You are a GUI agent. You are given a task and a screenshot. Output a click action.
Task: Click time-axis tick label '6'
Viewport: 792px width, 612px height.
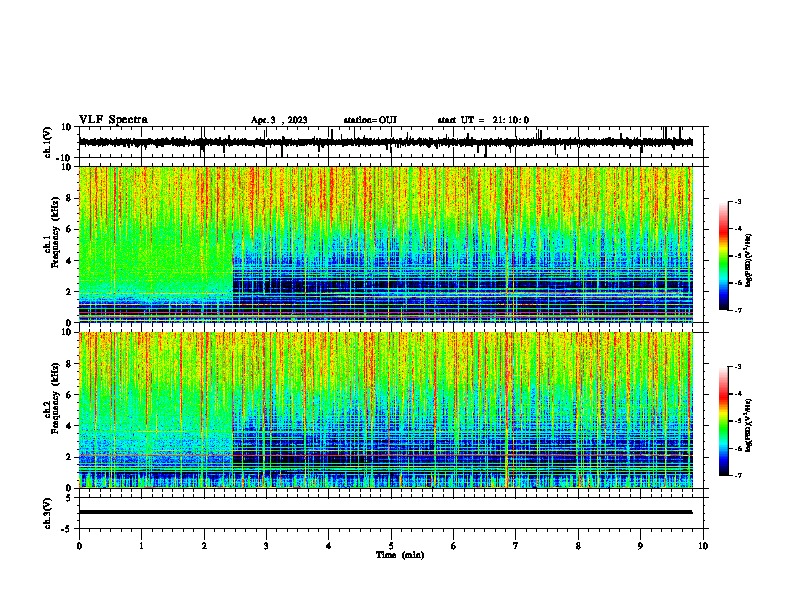[454, 546]
